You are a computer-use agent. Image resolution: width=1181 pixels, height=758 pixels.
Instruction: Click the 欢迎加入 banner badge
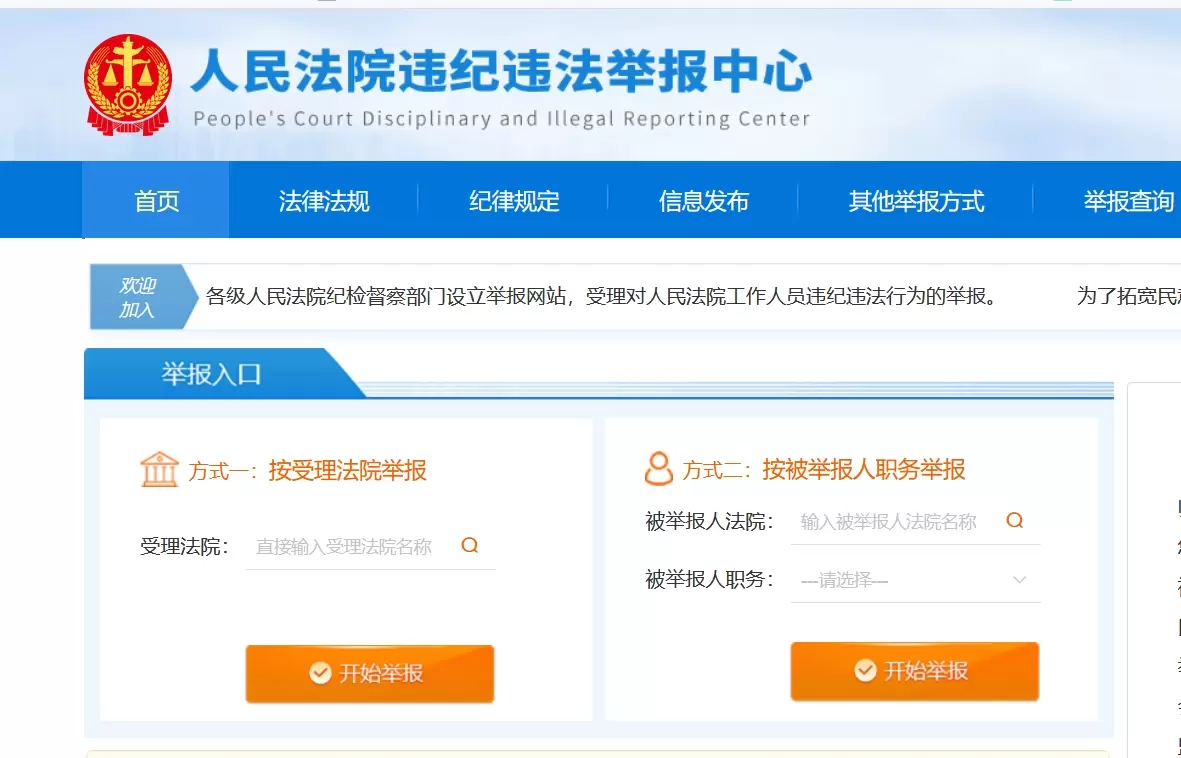click(137, 297)
